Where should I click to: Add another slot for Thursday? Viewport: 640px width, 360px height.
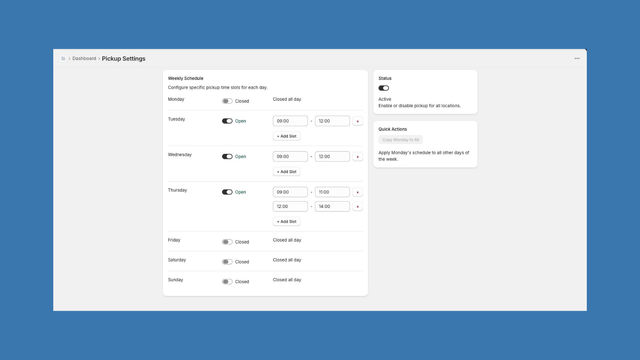287,221
